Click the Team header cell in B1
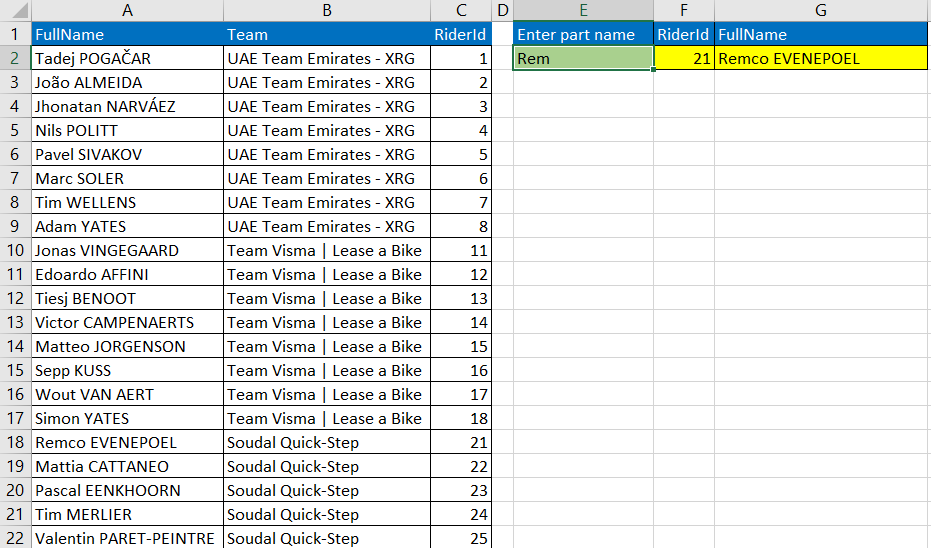 (327, 34)
